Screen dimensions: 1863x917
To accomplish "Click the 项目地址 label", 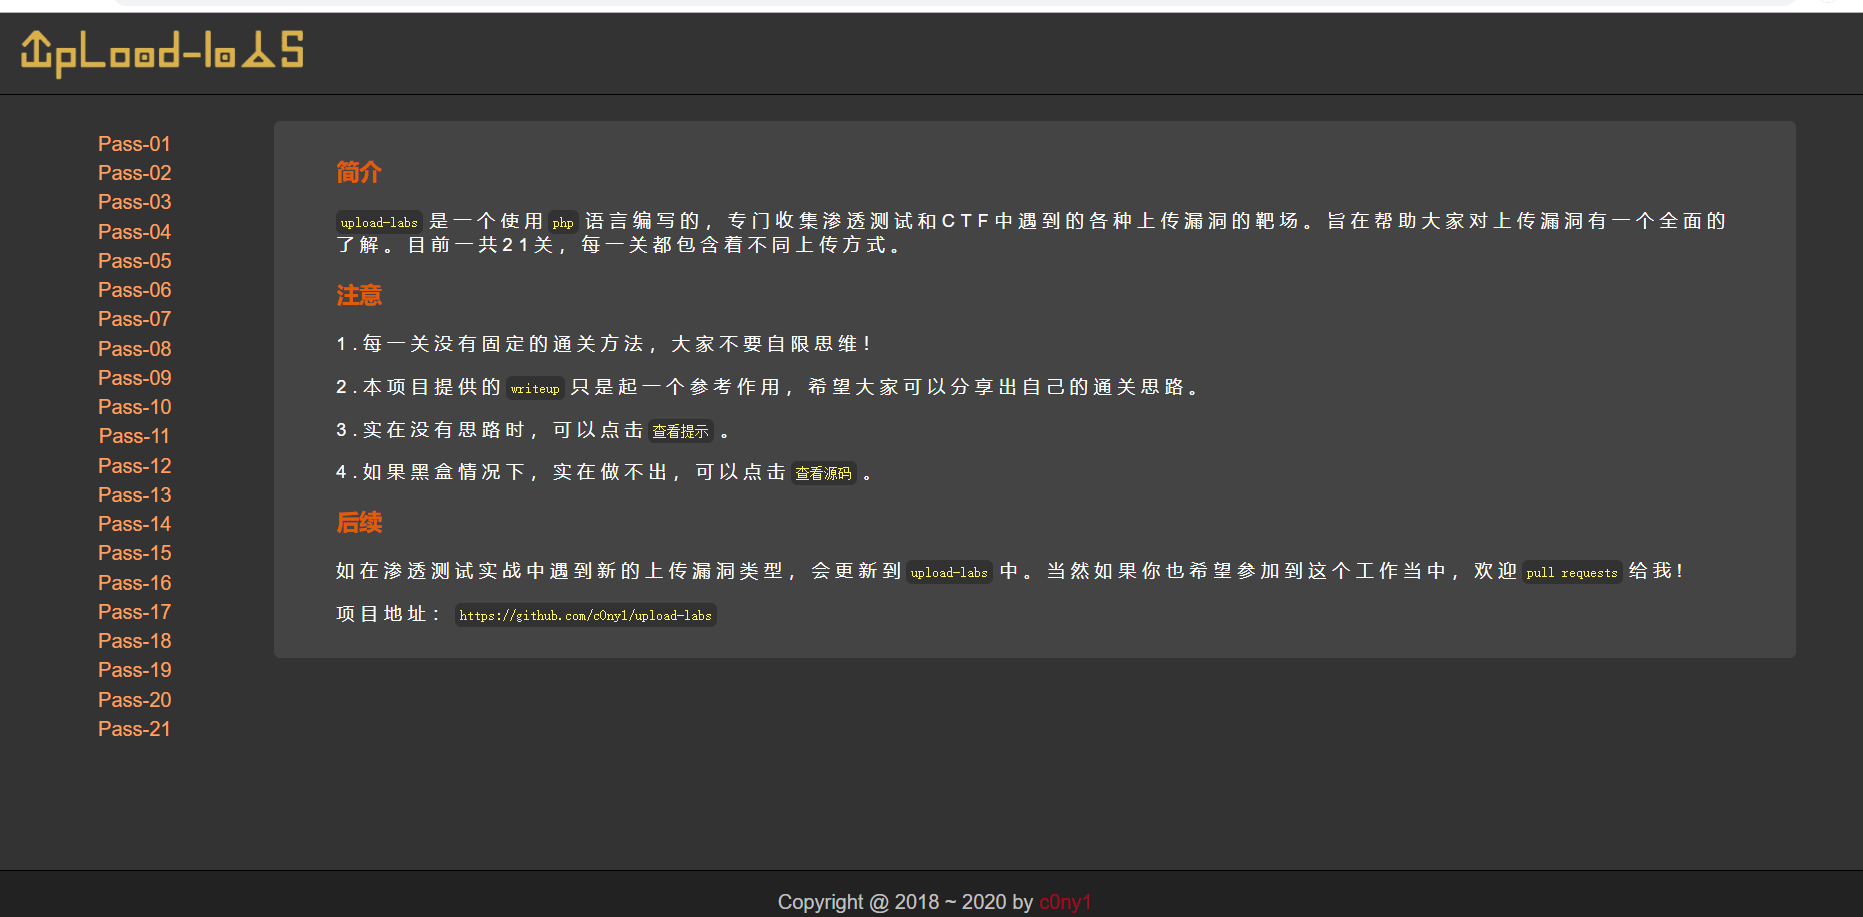I will click(388, 614).
